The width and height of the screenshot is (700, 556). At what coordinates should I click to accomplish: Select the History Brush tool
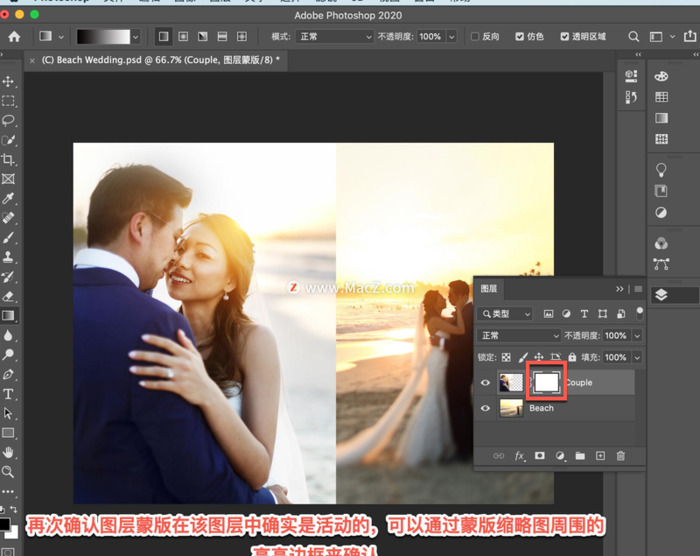[8, 276]
